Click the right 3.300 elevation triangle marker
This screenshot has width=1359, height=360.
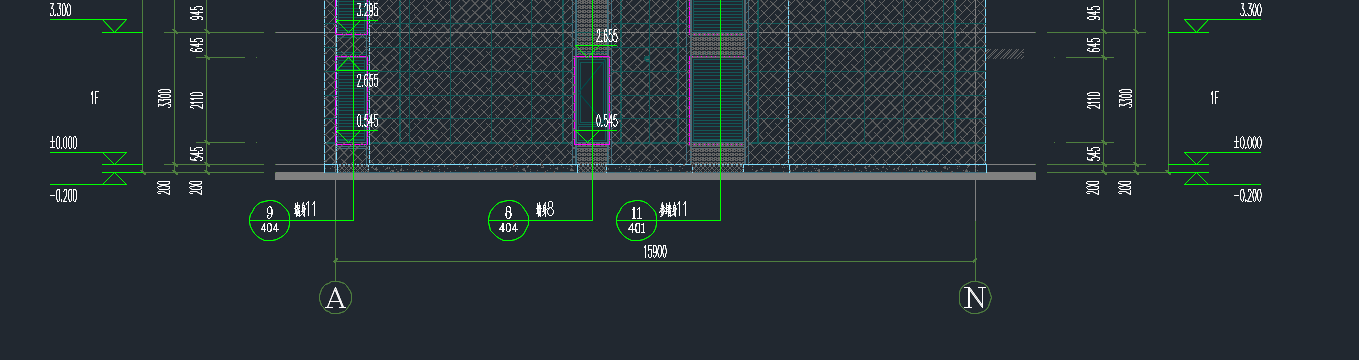[x=1196, y=26]
